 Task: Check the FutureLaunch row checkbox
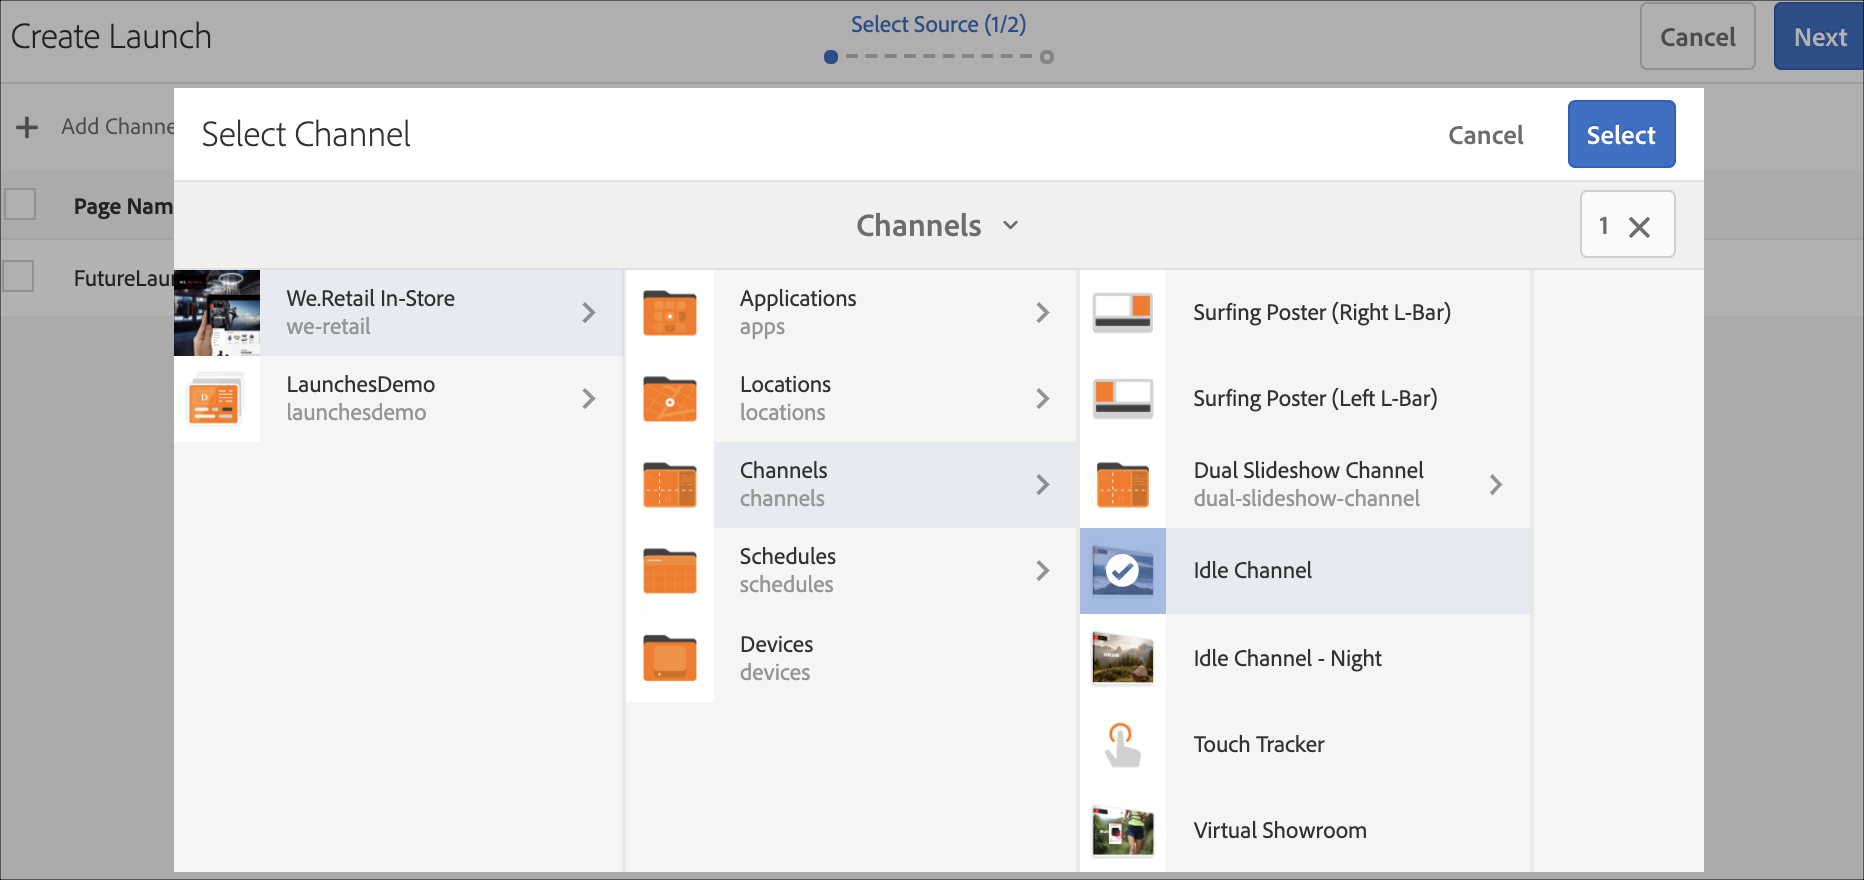[x=19, y=277]
